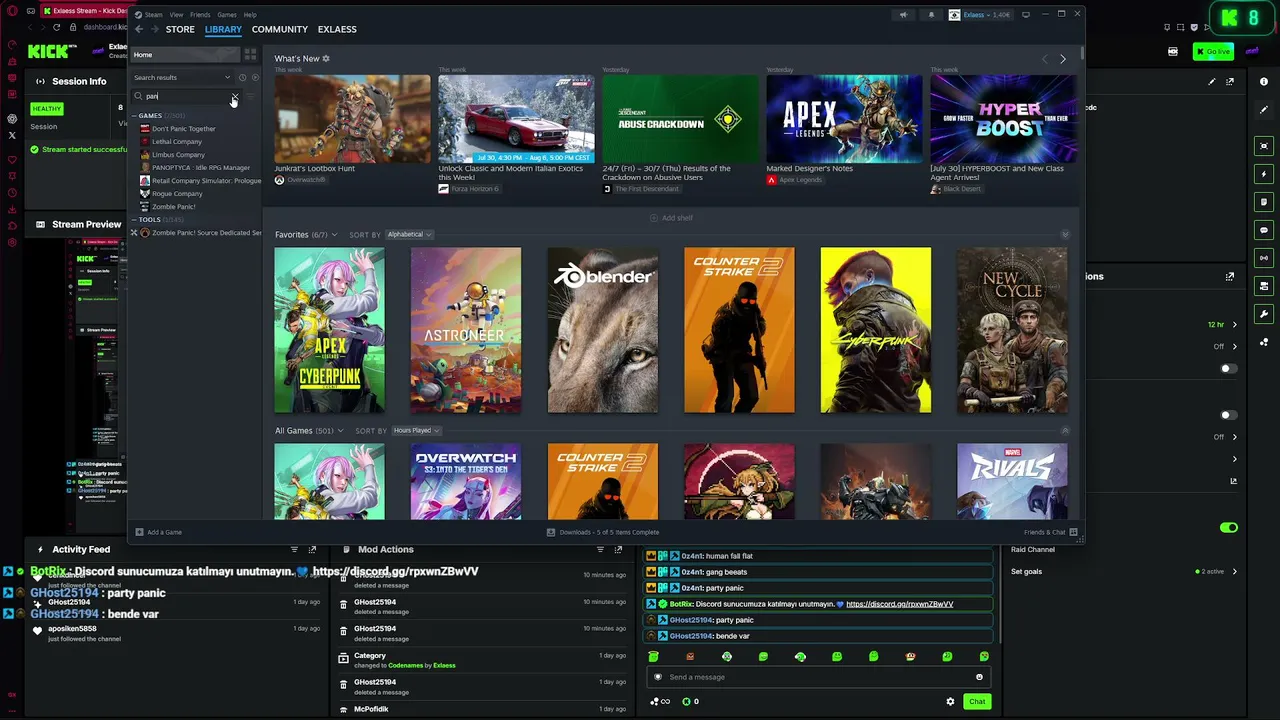Change Favorites sort order from Alphabetical
This screenshot has width=1280, height=720.
point(409,234)
